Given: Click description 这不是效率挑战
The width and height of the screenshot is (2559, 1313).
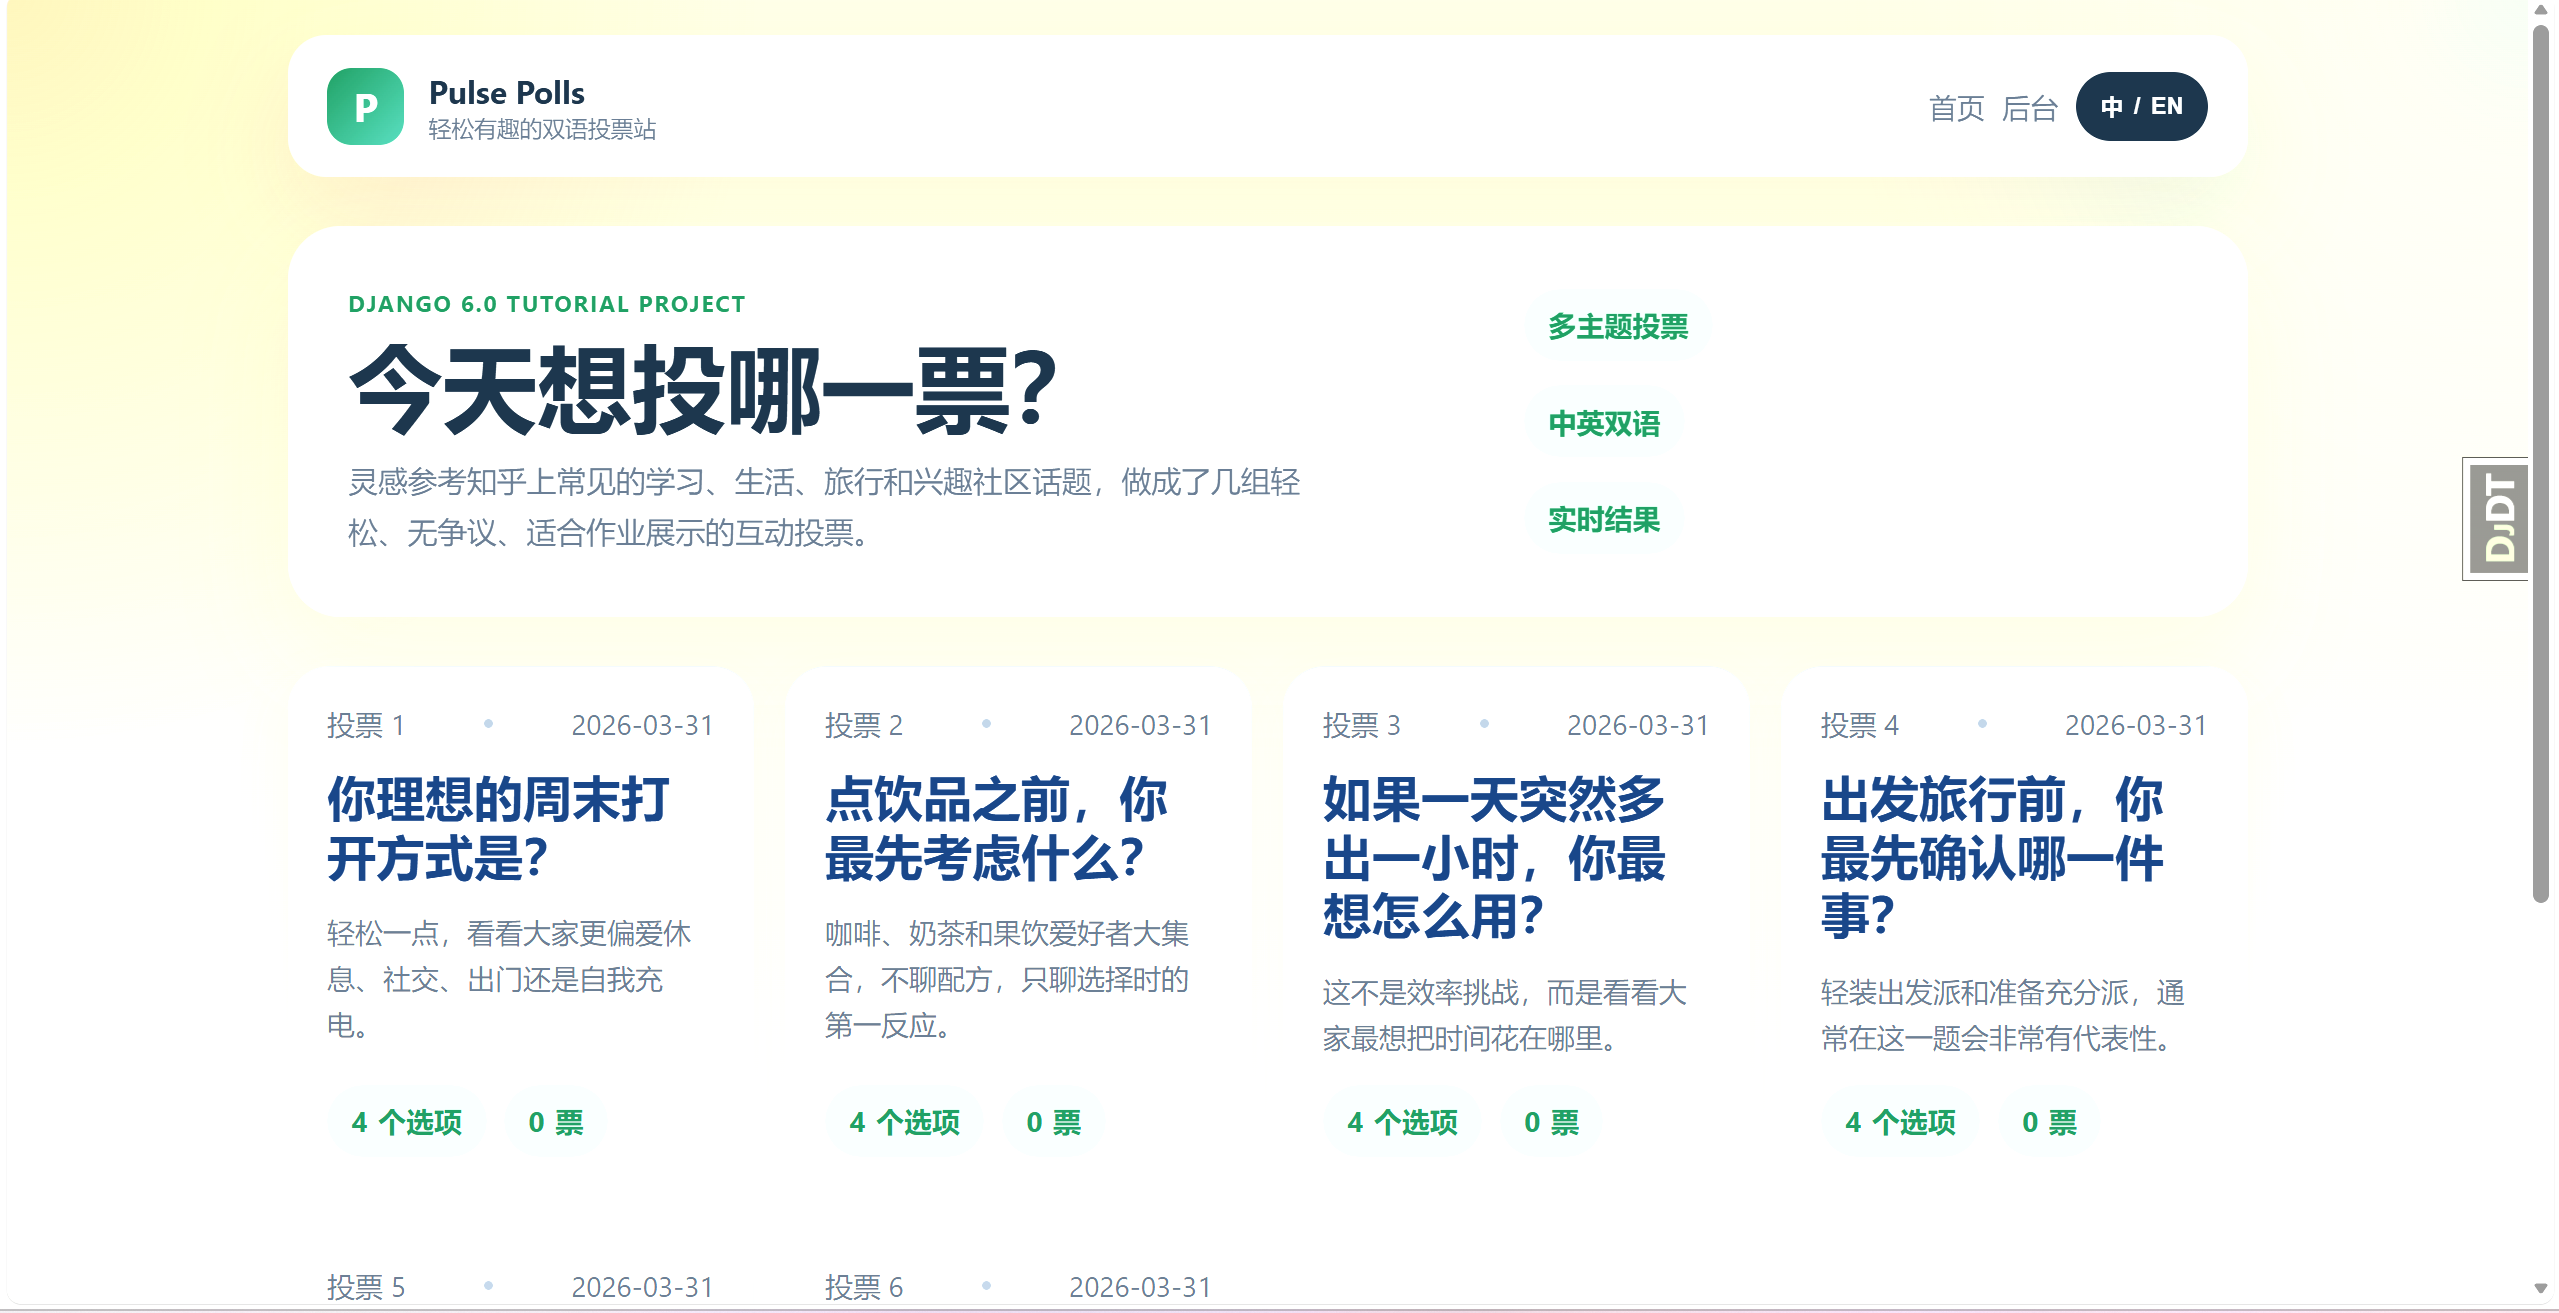Looking at the screenshot, I should [1505, 1015].
